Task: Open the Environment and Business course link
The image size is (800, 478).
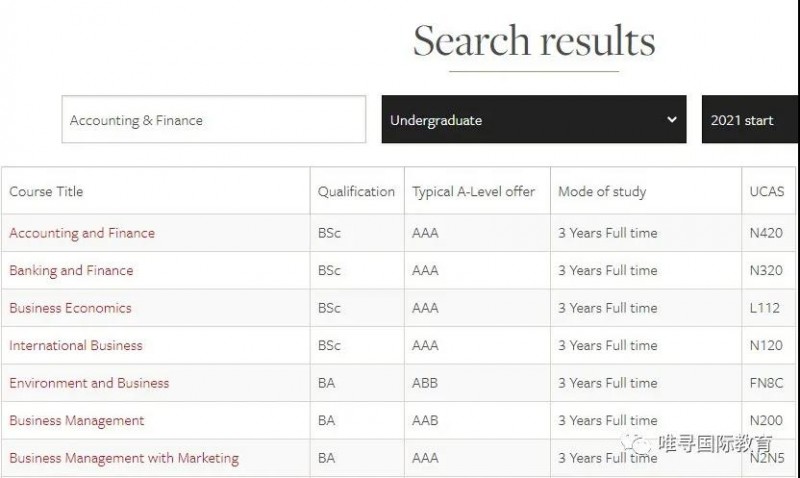Action: point(89,383)
